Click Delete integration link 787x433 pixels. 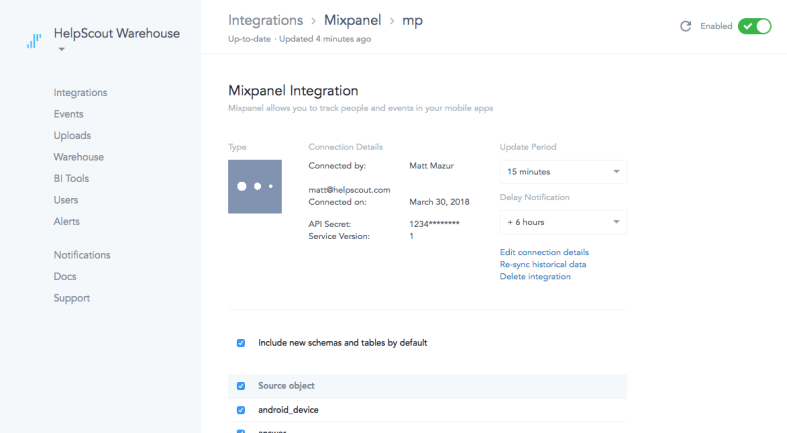pyautogui.click(x=535, y=276)
